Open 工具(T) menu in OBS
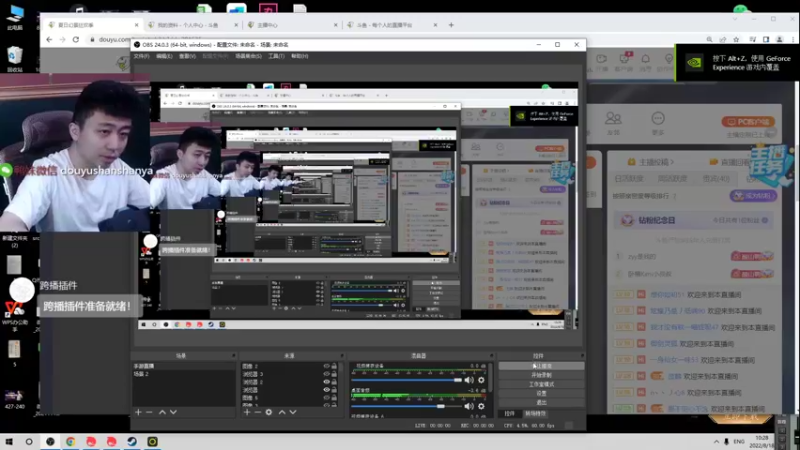This screenshot has height=450, width=800. [x=276, y=56]
